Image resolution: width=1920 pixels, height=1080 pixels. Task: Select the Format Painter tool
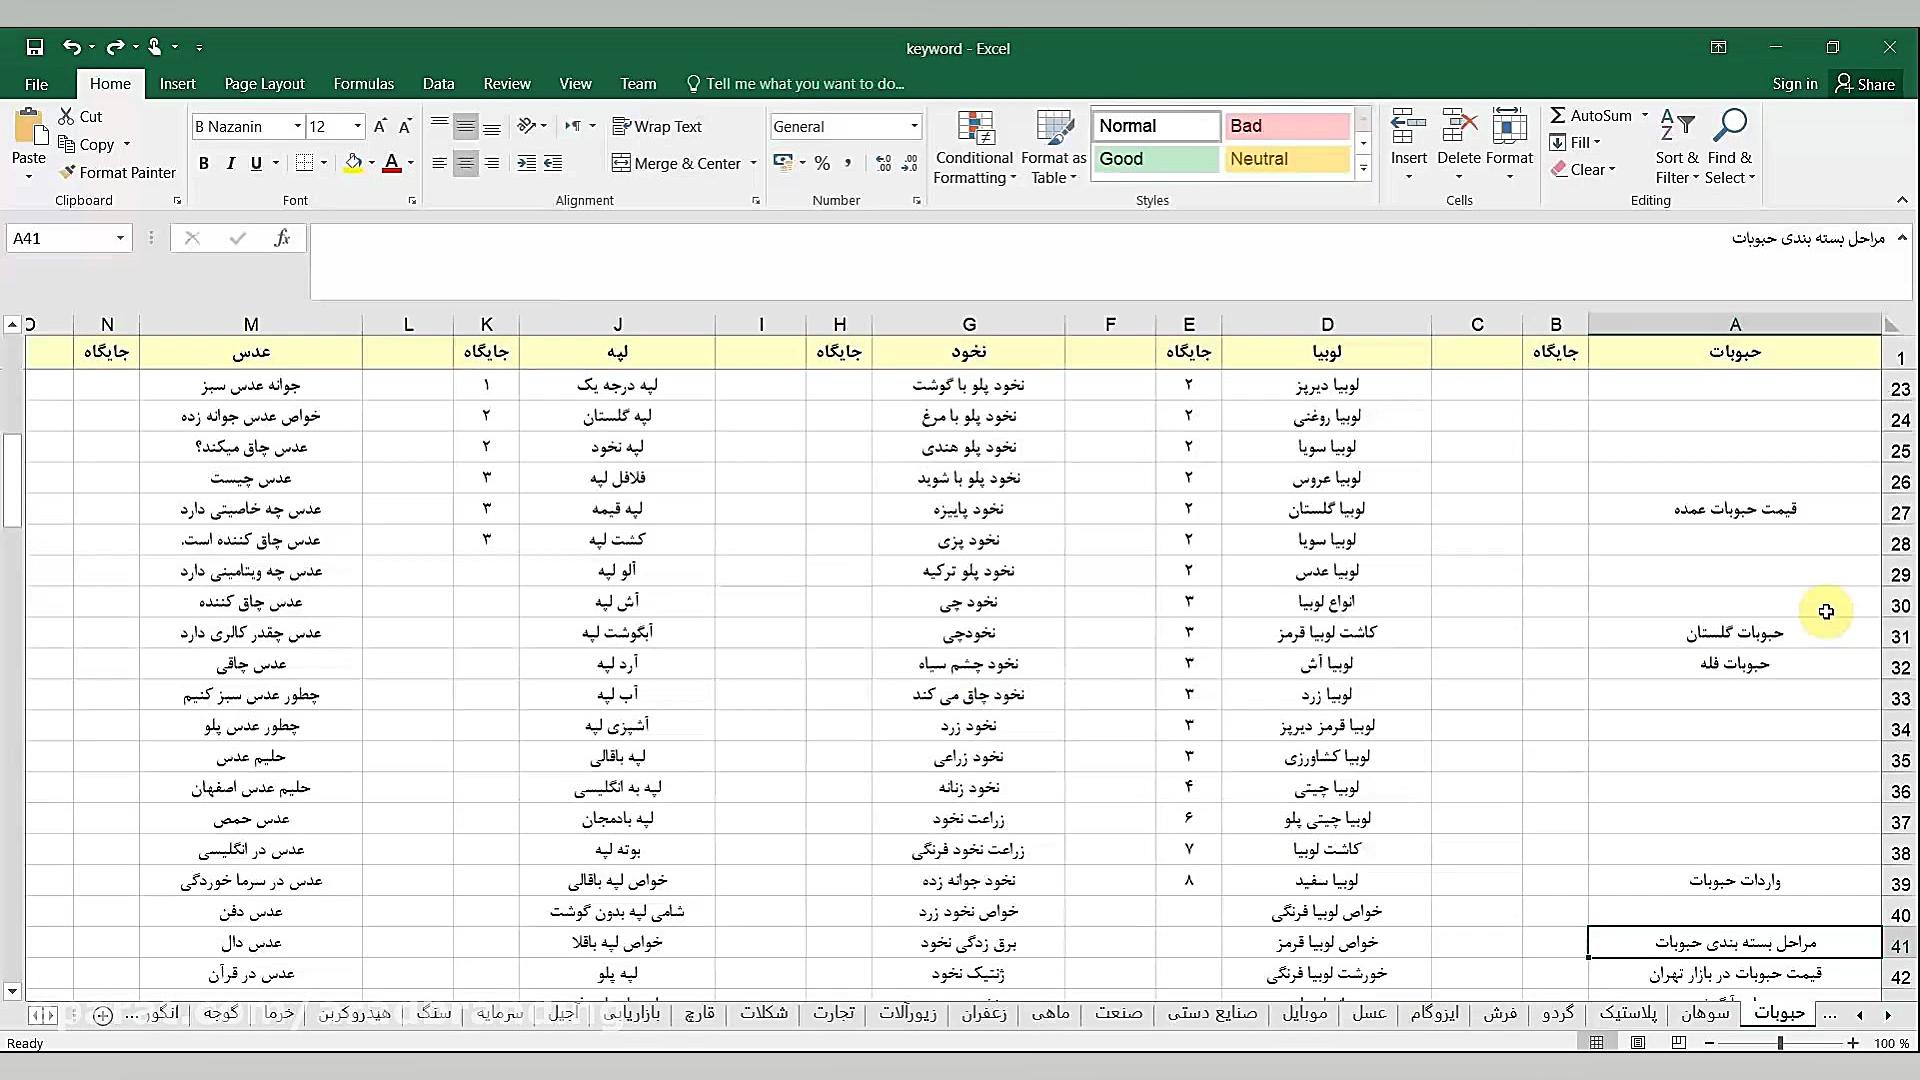point(117,172)
